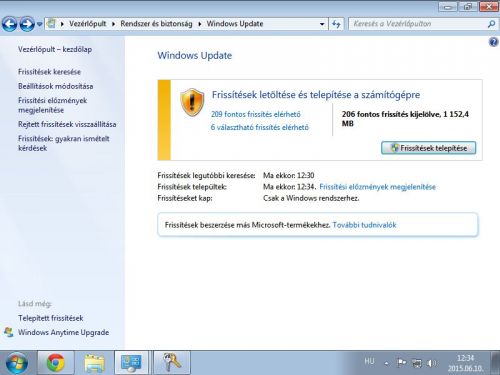Go back with the Back arrow button
The image size is (500, 375).
[9, 24]
